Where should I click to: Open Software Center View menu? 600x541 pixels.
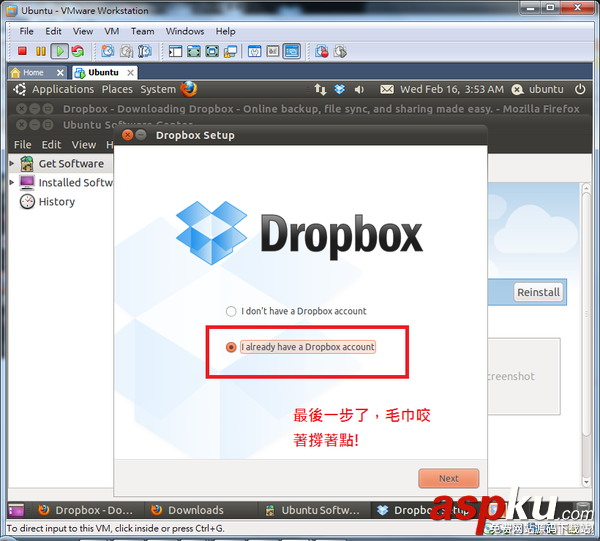[83, 145]
